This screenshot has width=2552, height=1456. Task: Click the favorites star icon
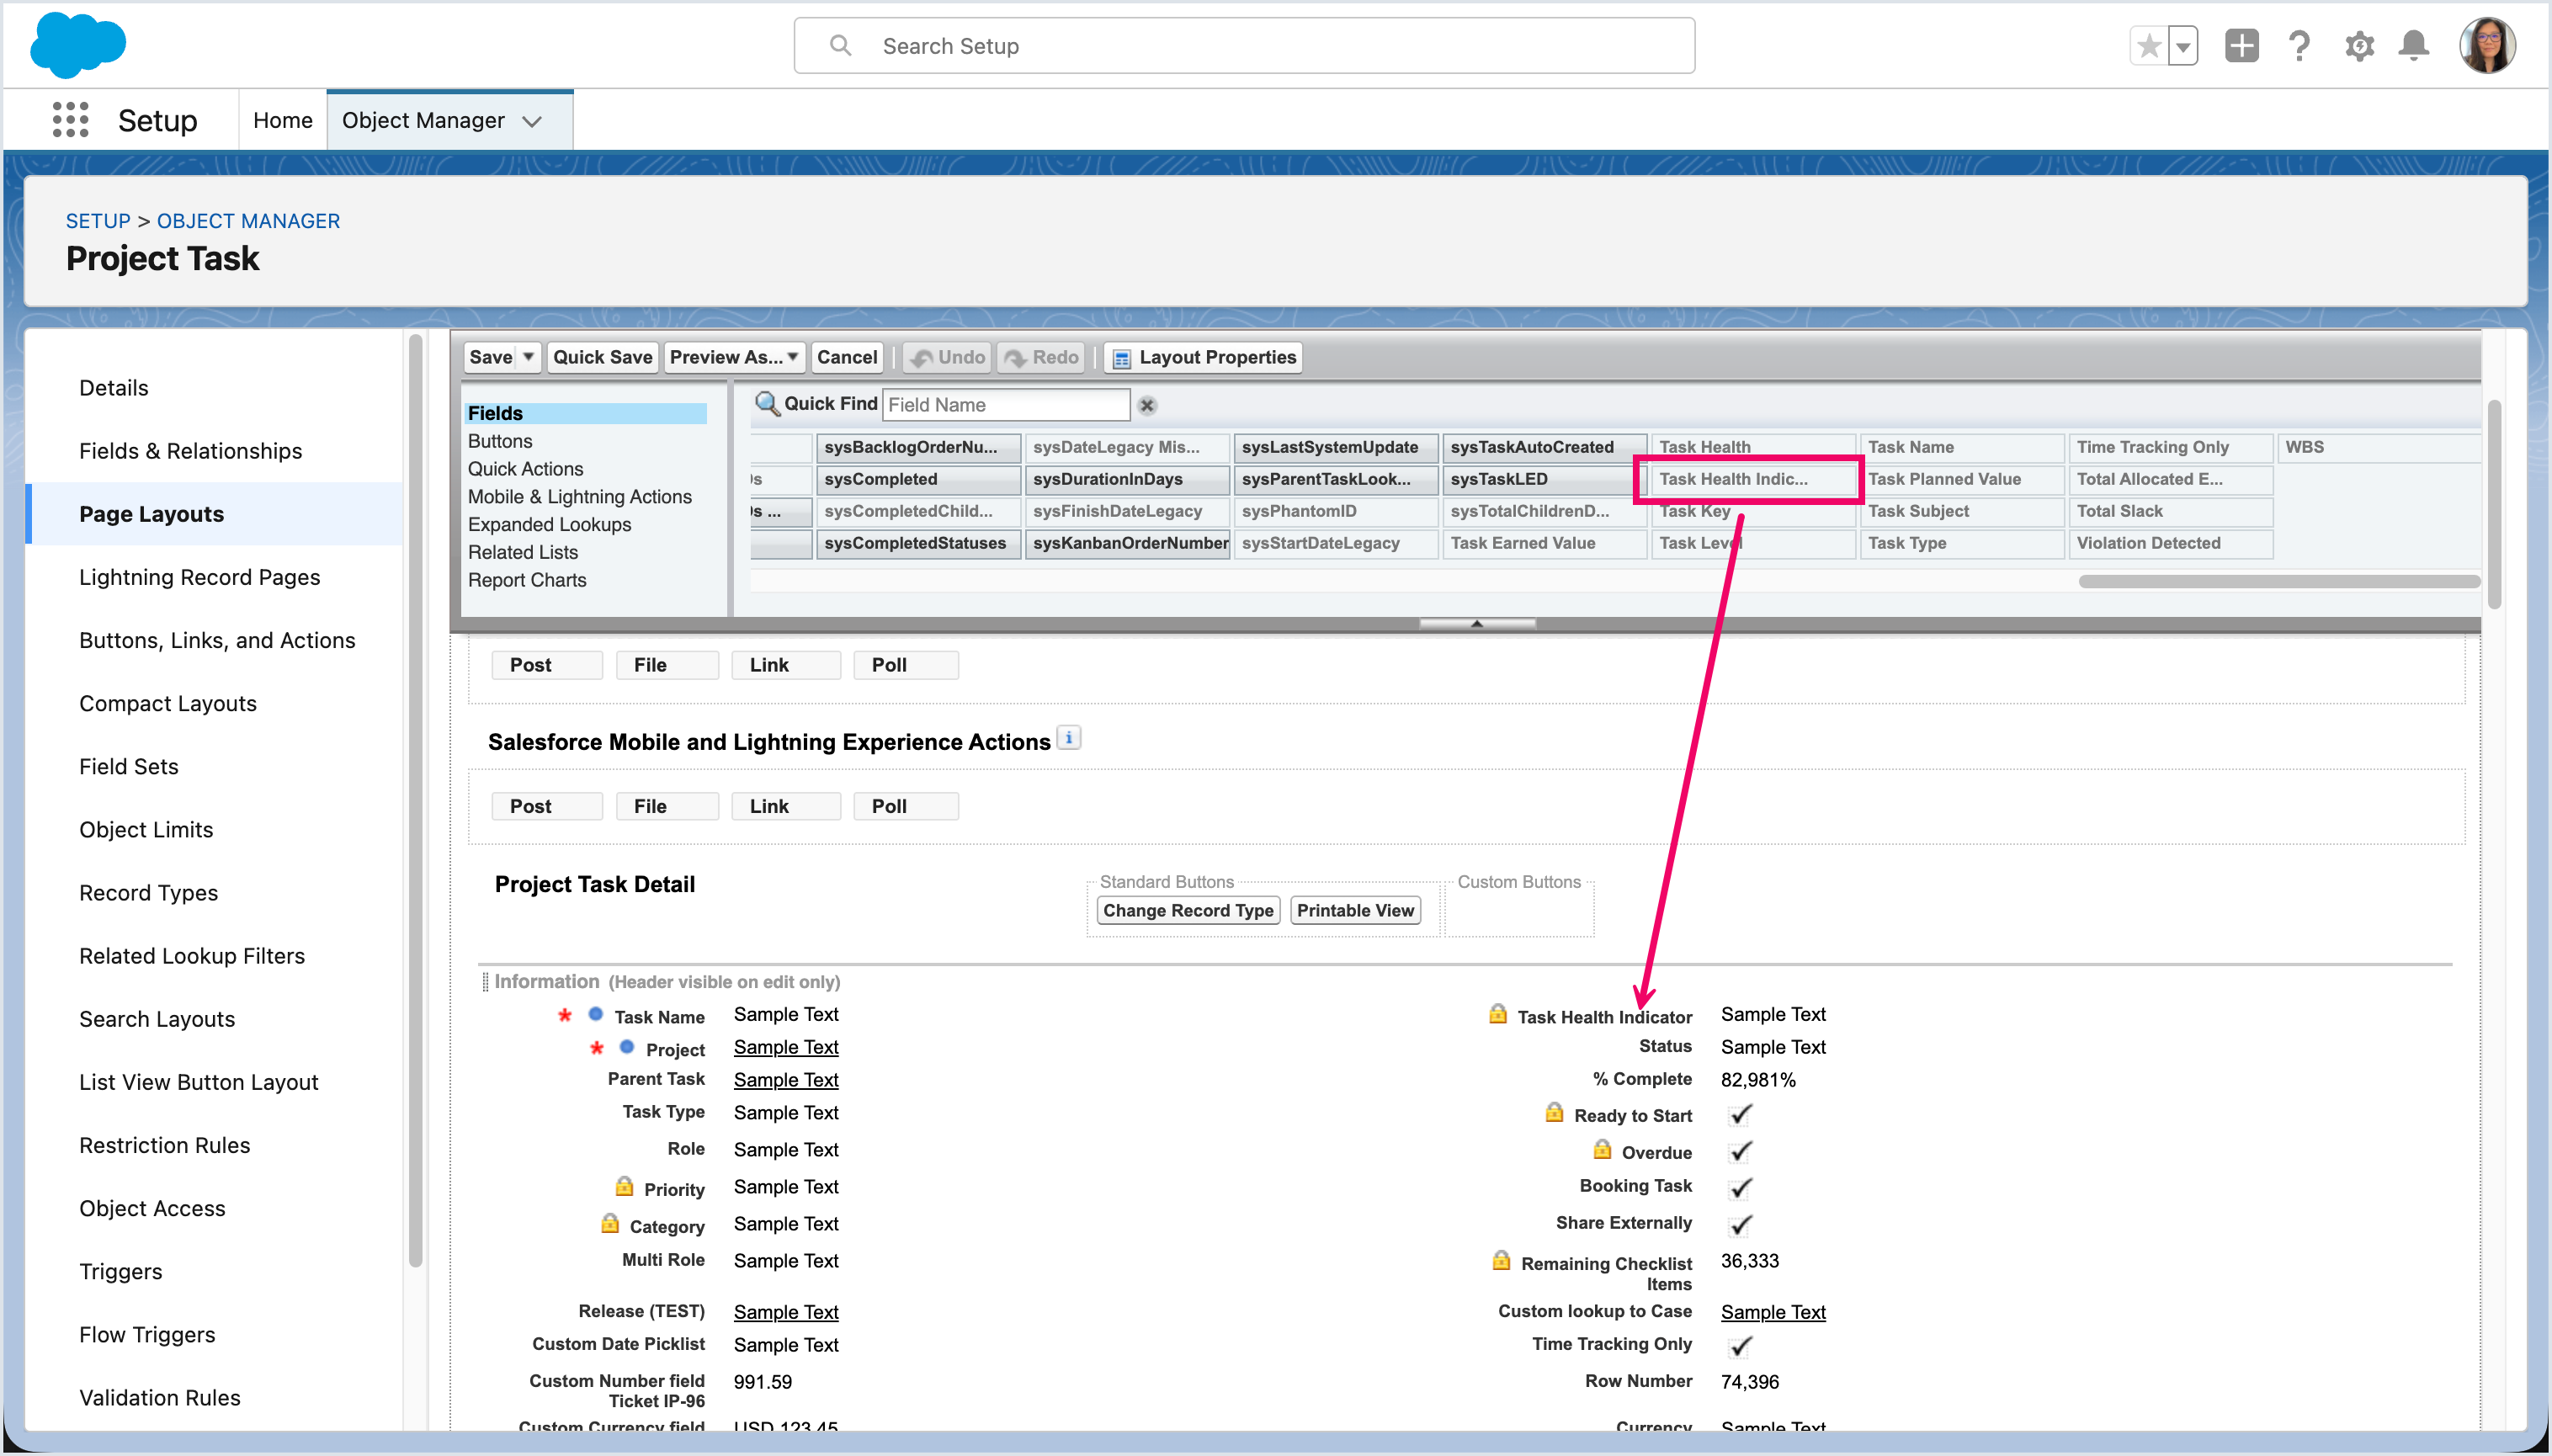coord(2148,46)
